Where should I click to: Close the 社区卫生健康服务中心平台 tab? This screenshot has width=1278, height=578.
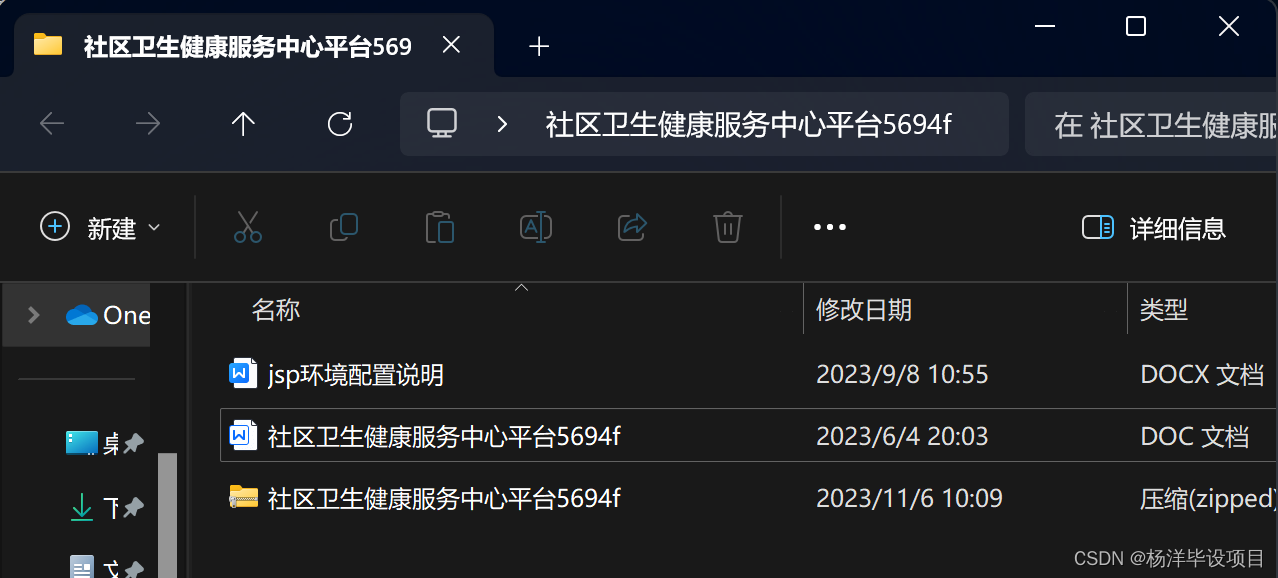[452, 45]
